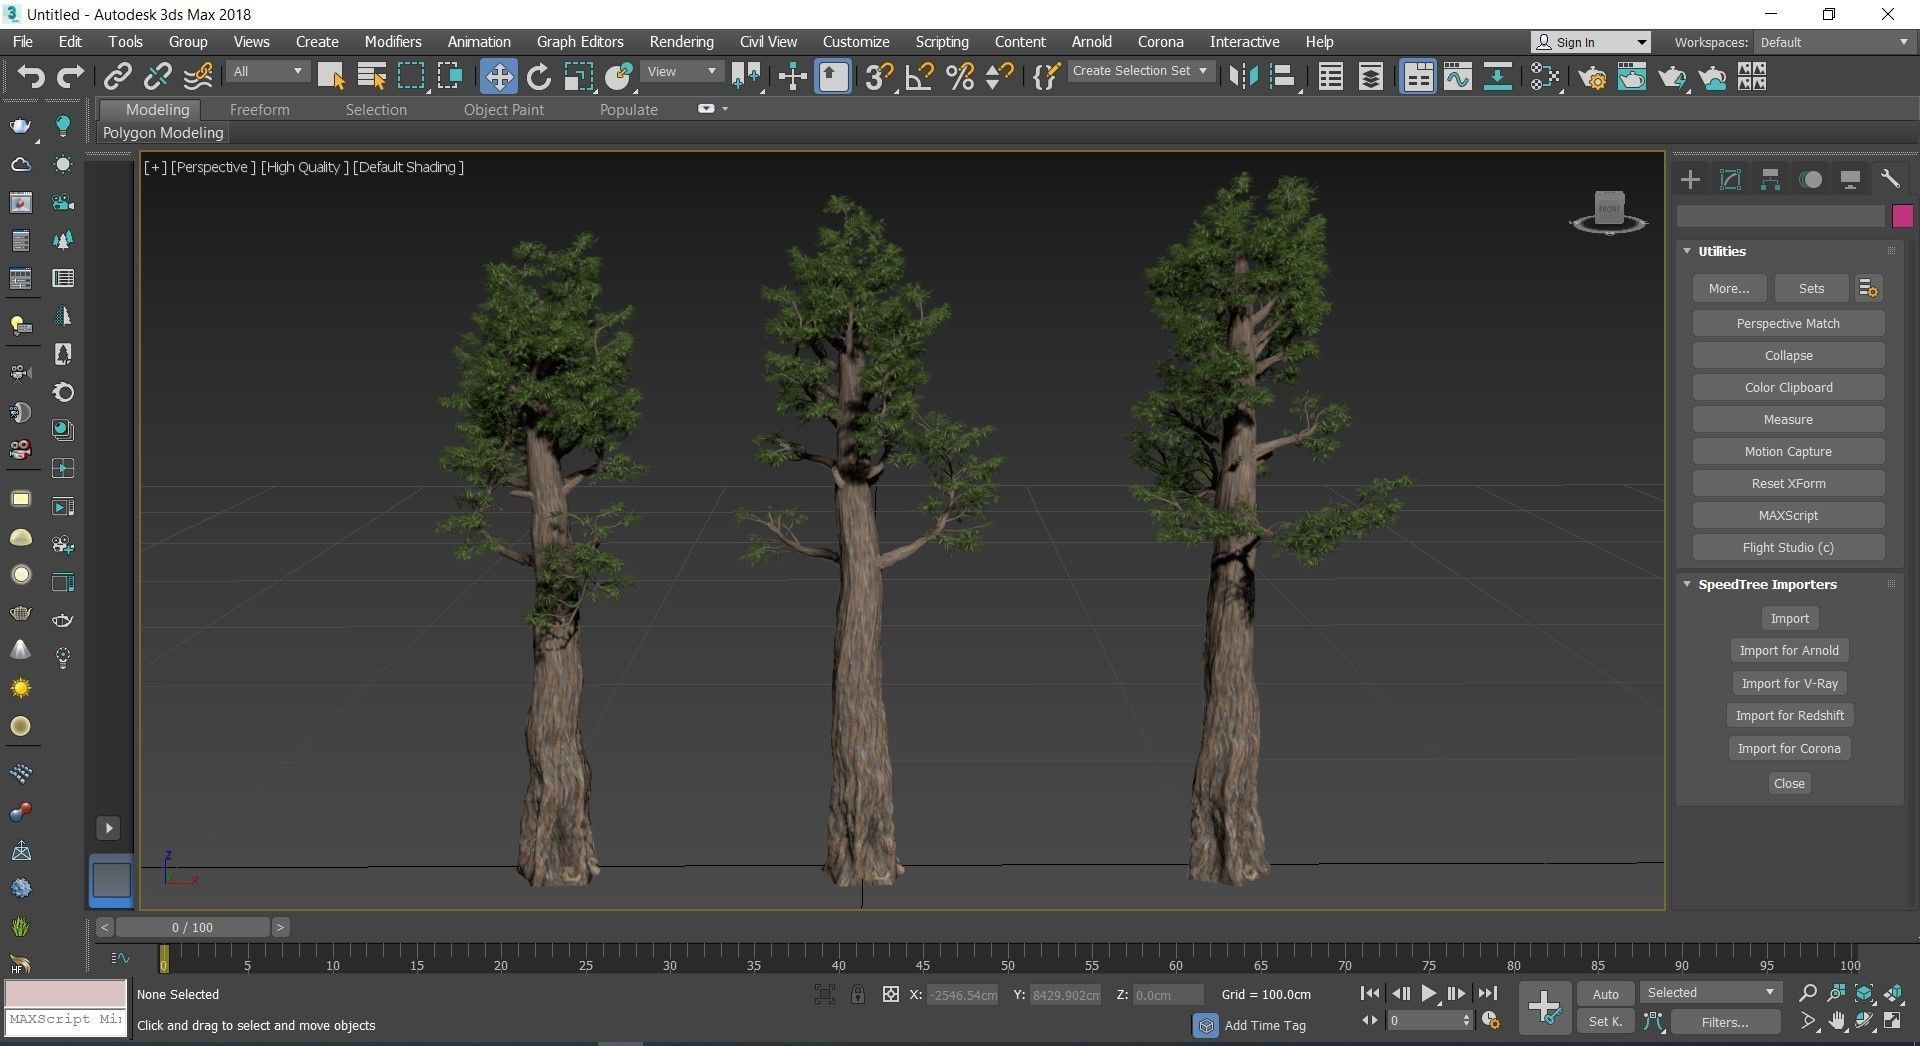Viewport: 1920px width, 1046px height.
Task: Click the Reset XForm utility button
Action: click(x=1788, y=483)
